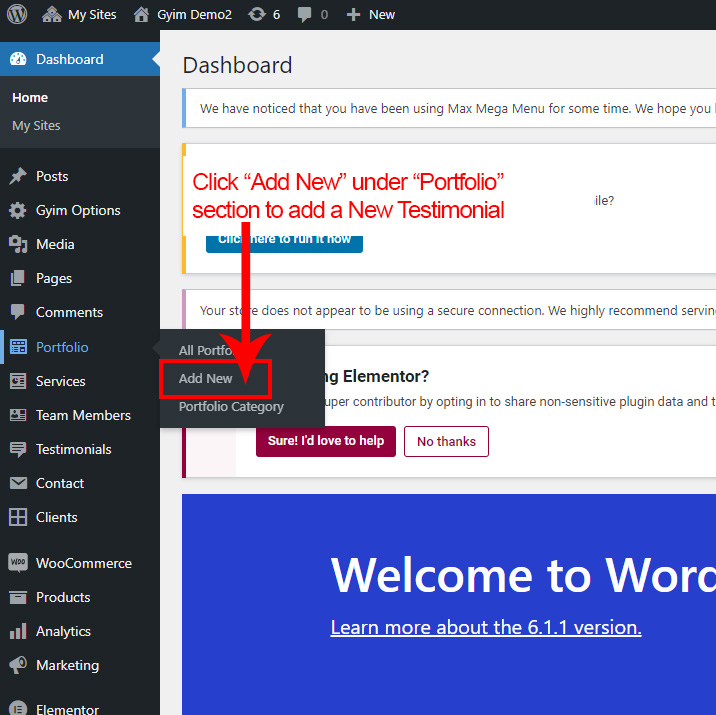
Task: Choose Portfolio Category from submenu
Action: pos(231,407)
